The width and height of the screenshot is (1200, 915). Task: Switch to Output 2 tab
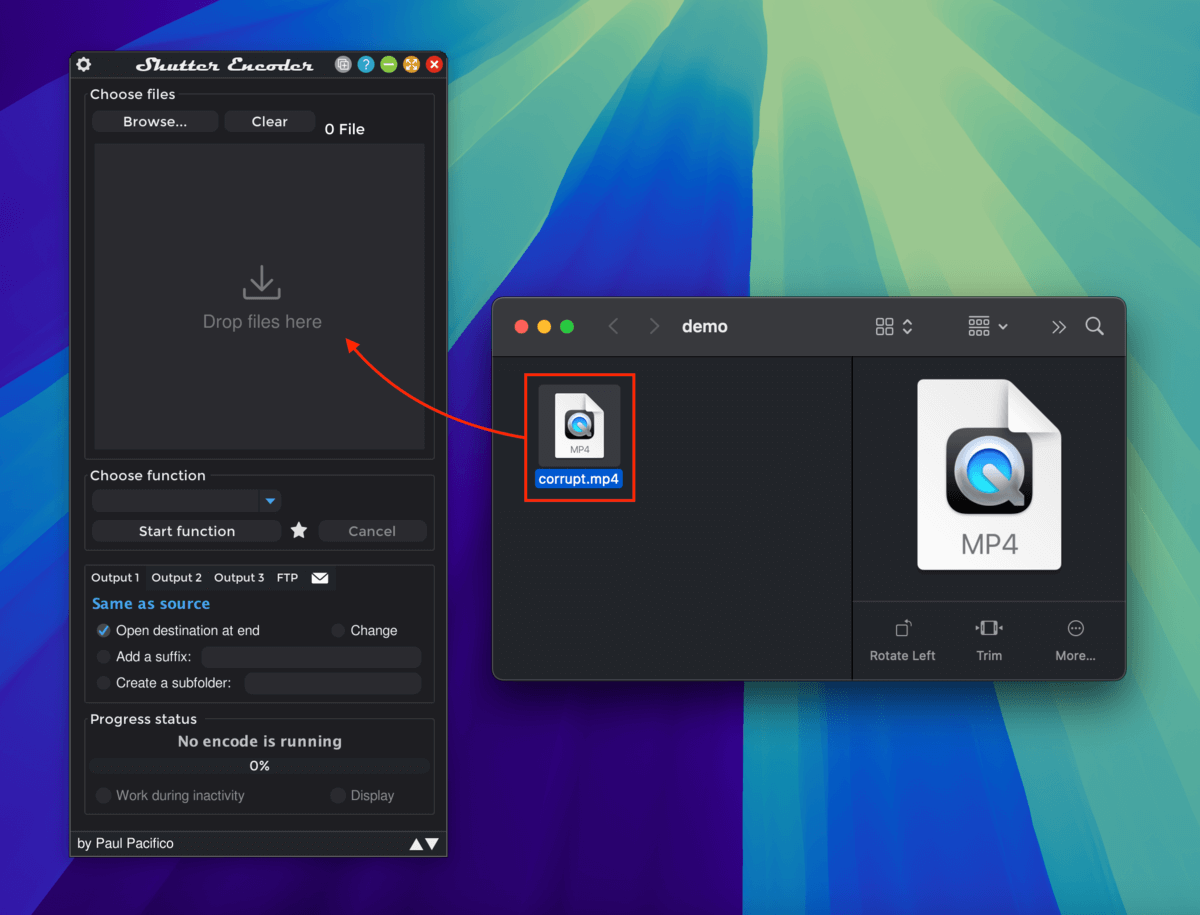tap(177, 577)
